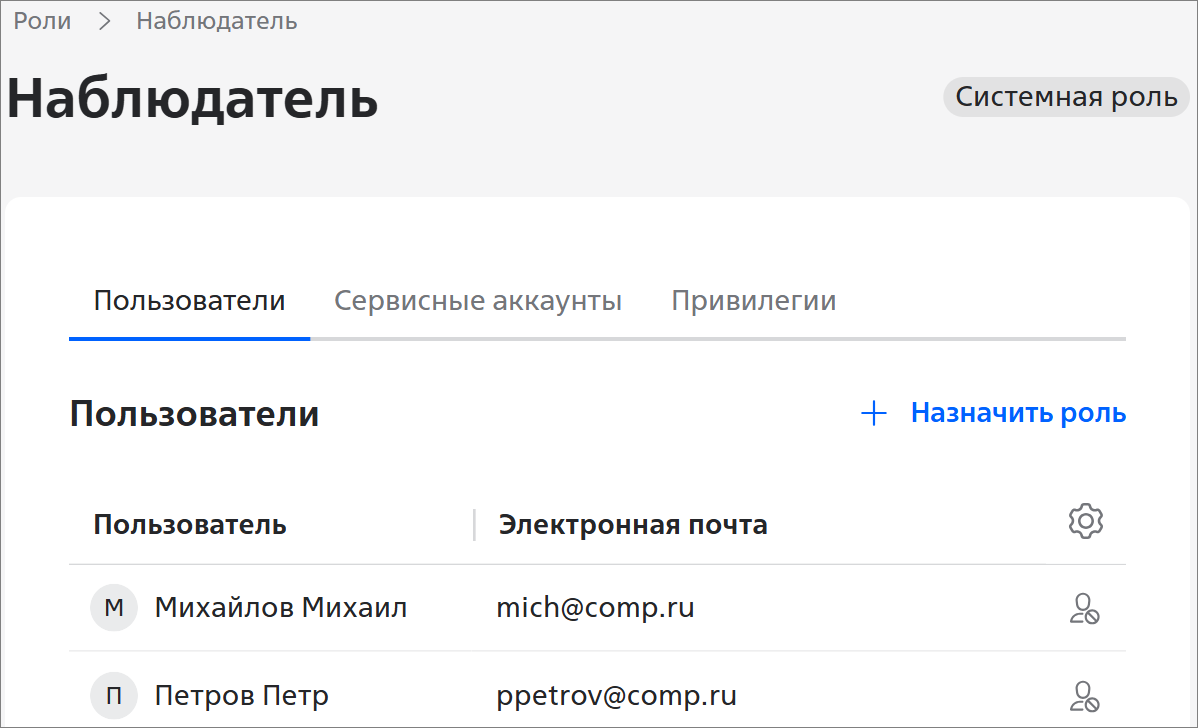Viewport: 1198px width, 728px height.
Task: Click the Электронная почта column header
Action: point(633,524)
